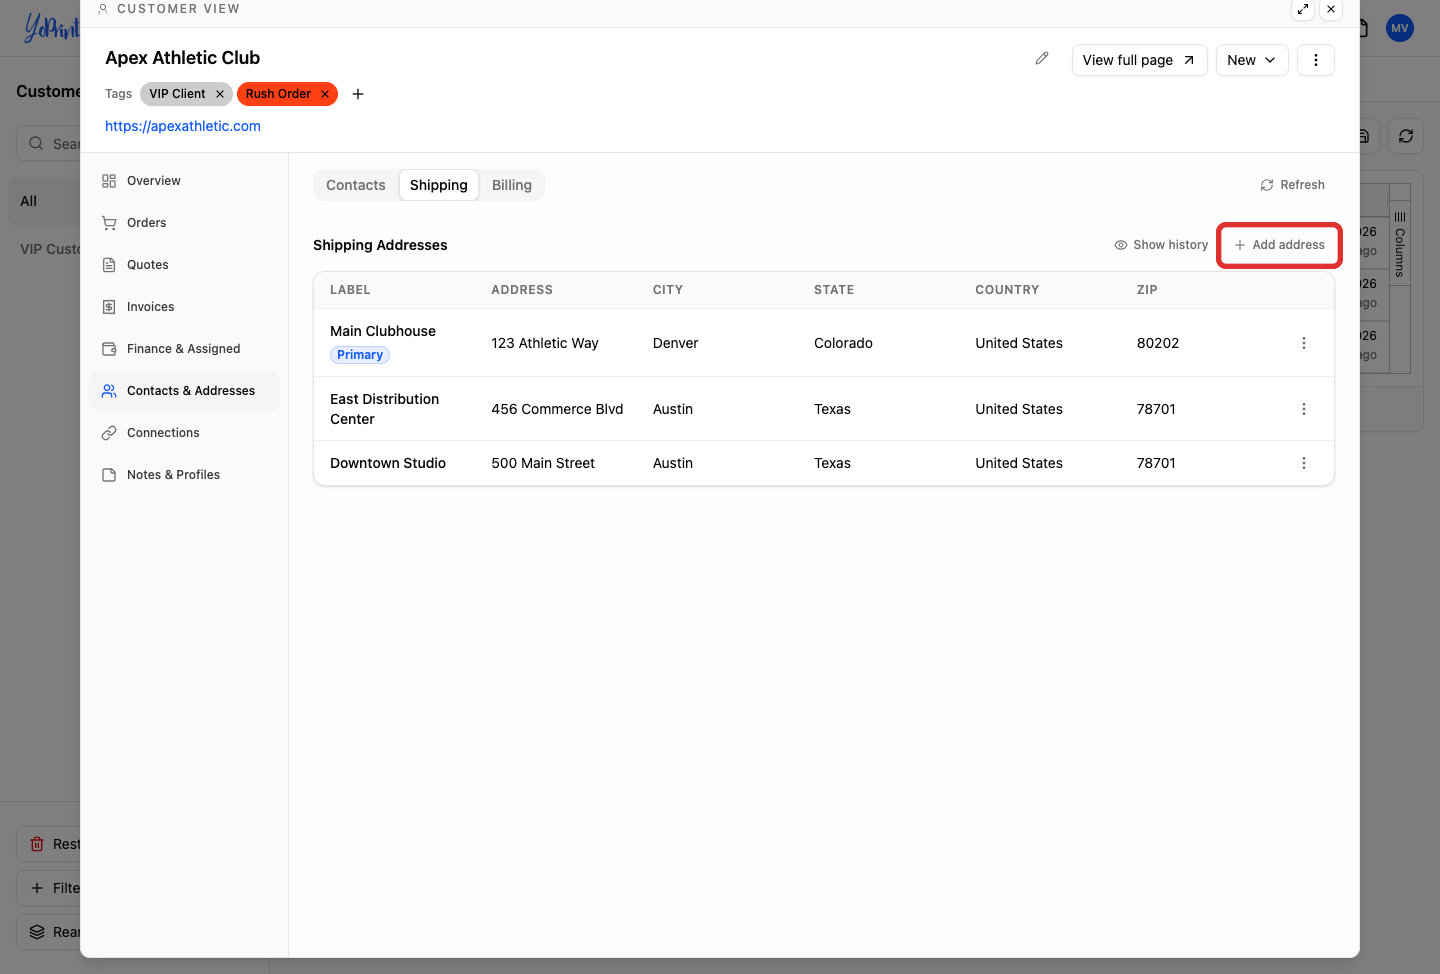The height and width of the screenshot is (974, 1440).
Task: Click the pencil edit icon beside customer name
Action: (x=1042, y=59)
